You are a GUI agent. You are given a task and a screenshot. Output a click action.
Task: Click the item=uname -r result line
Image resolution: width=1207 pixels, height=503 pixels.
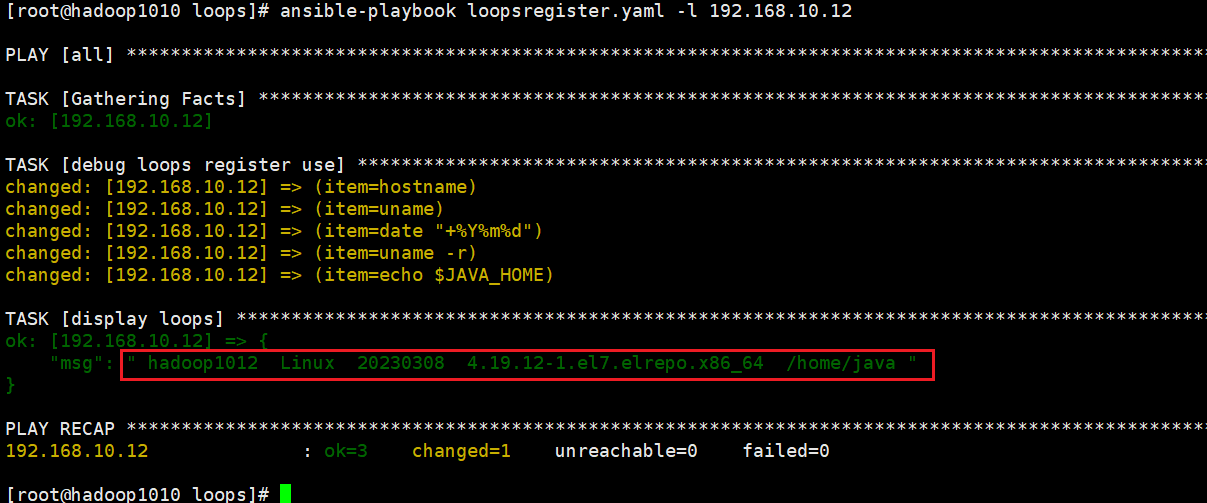(x=242, y=253)
